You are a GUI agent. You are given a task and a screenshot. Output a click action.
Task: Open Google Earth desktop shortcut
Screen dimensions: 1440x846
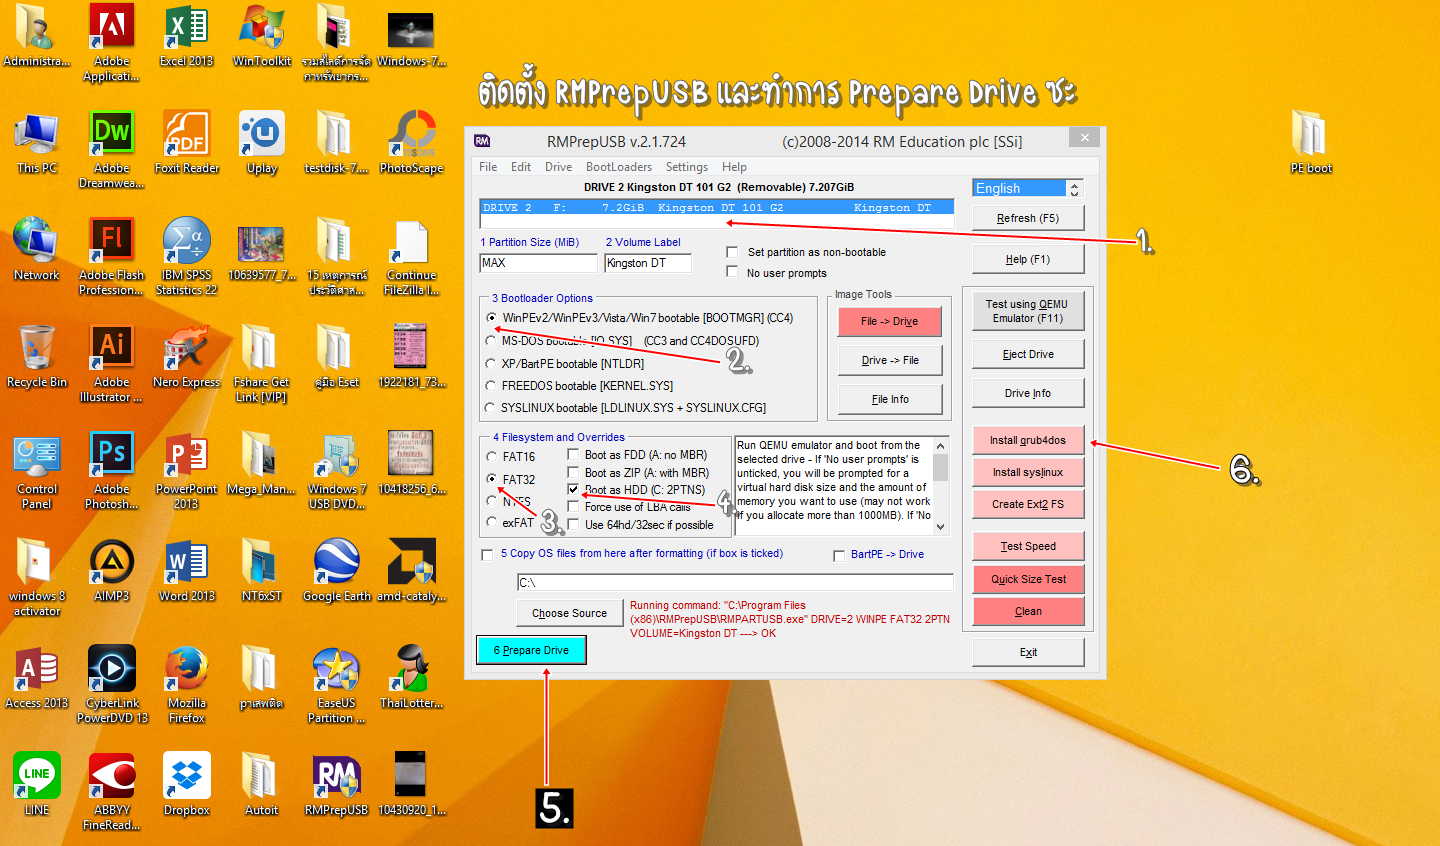click(337, 571)
